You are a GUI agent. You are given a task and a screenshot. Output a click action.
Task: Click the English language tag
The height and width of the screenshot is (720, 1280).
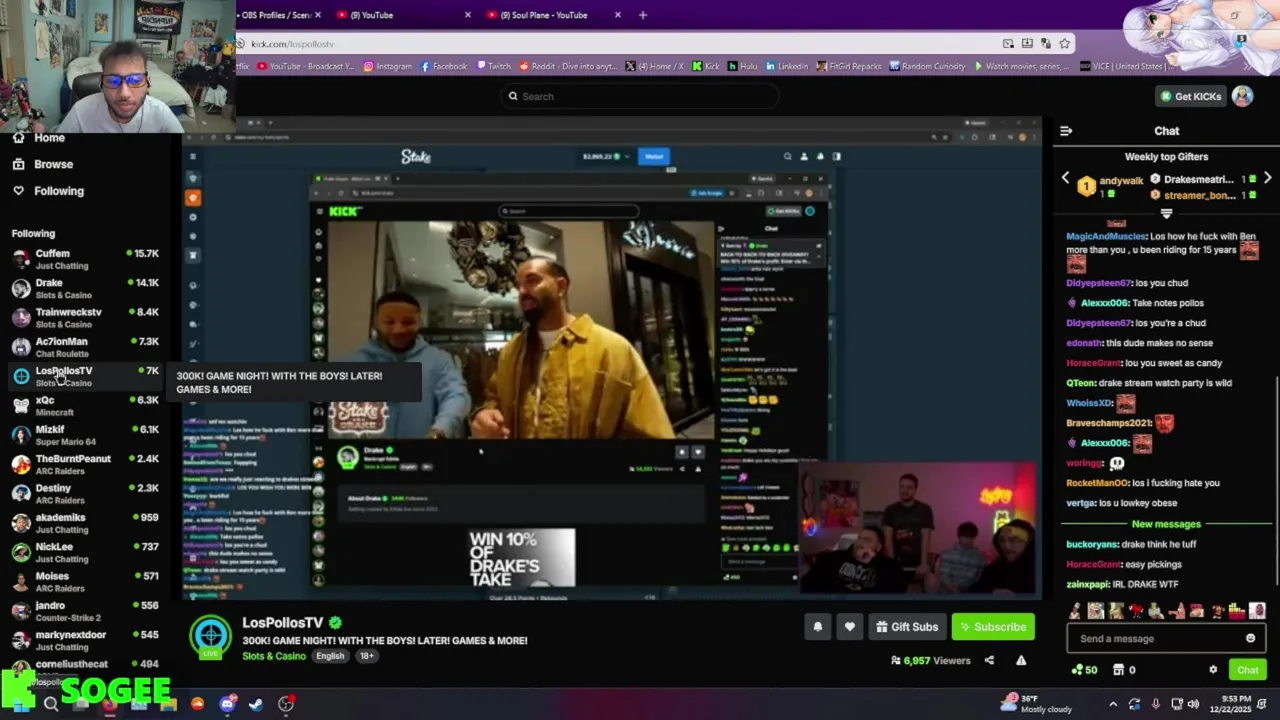(330, 656)
